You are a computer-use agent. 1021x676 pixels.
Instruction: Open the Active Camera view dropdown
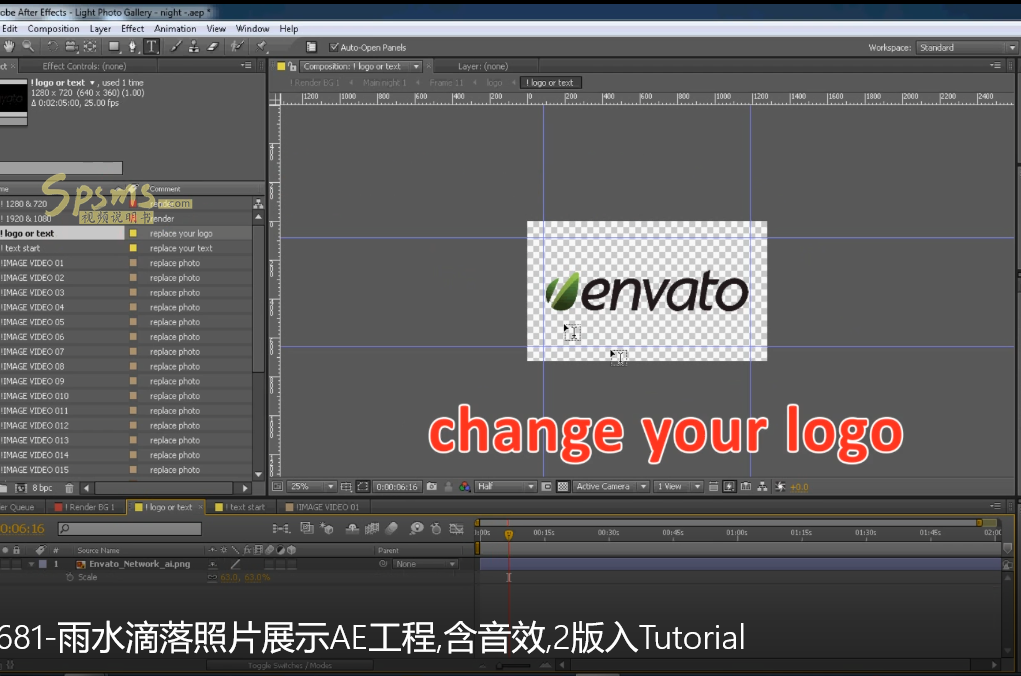click(x=611, y=486)
